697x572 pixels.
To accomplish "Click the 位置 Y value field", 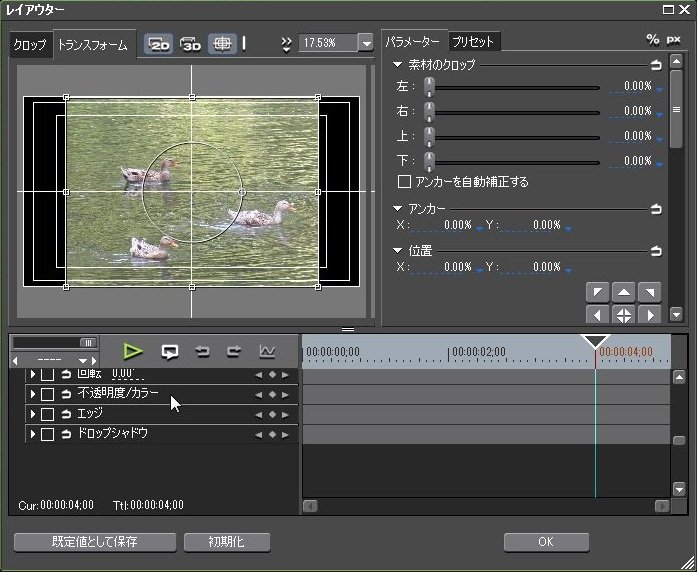I will (x=531, y=267).
